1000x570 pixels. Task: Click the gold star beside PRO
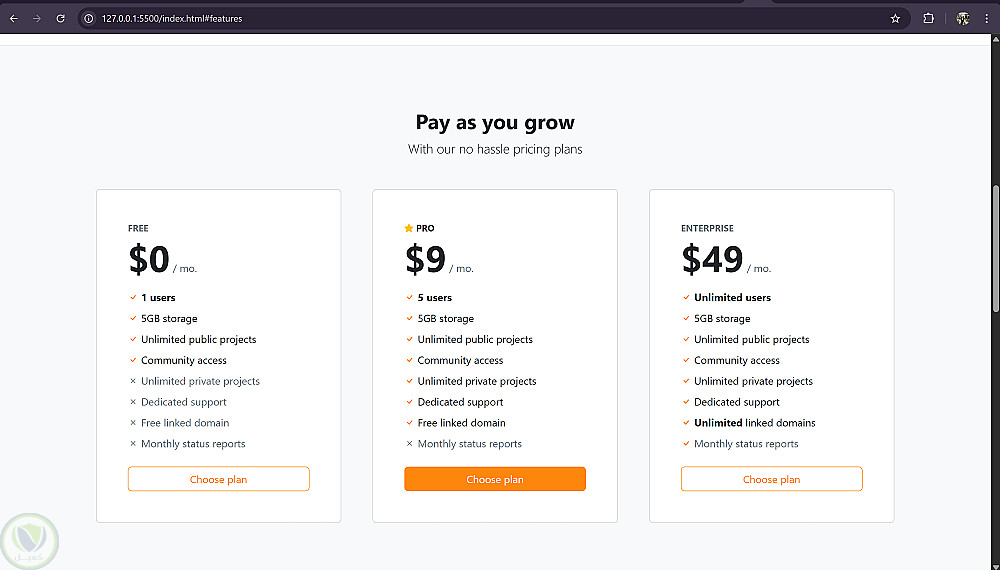pyautogui.click(x=409, y=228)
